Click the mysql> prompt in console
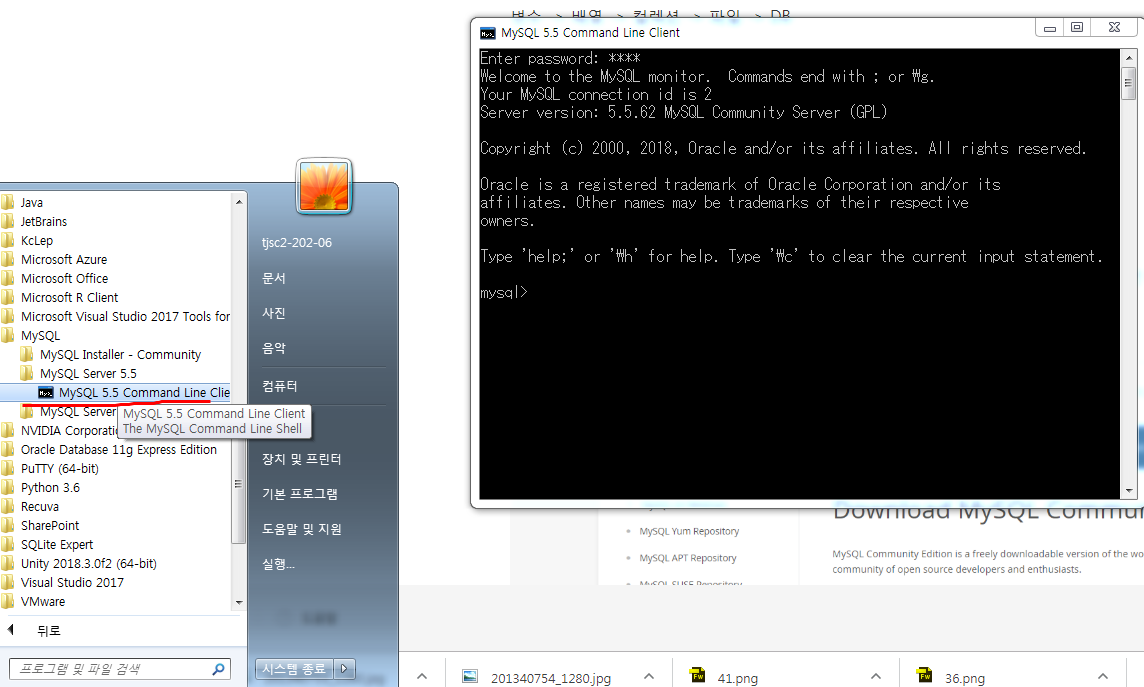 (x=503, y=292)
